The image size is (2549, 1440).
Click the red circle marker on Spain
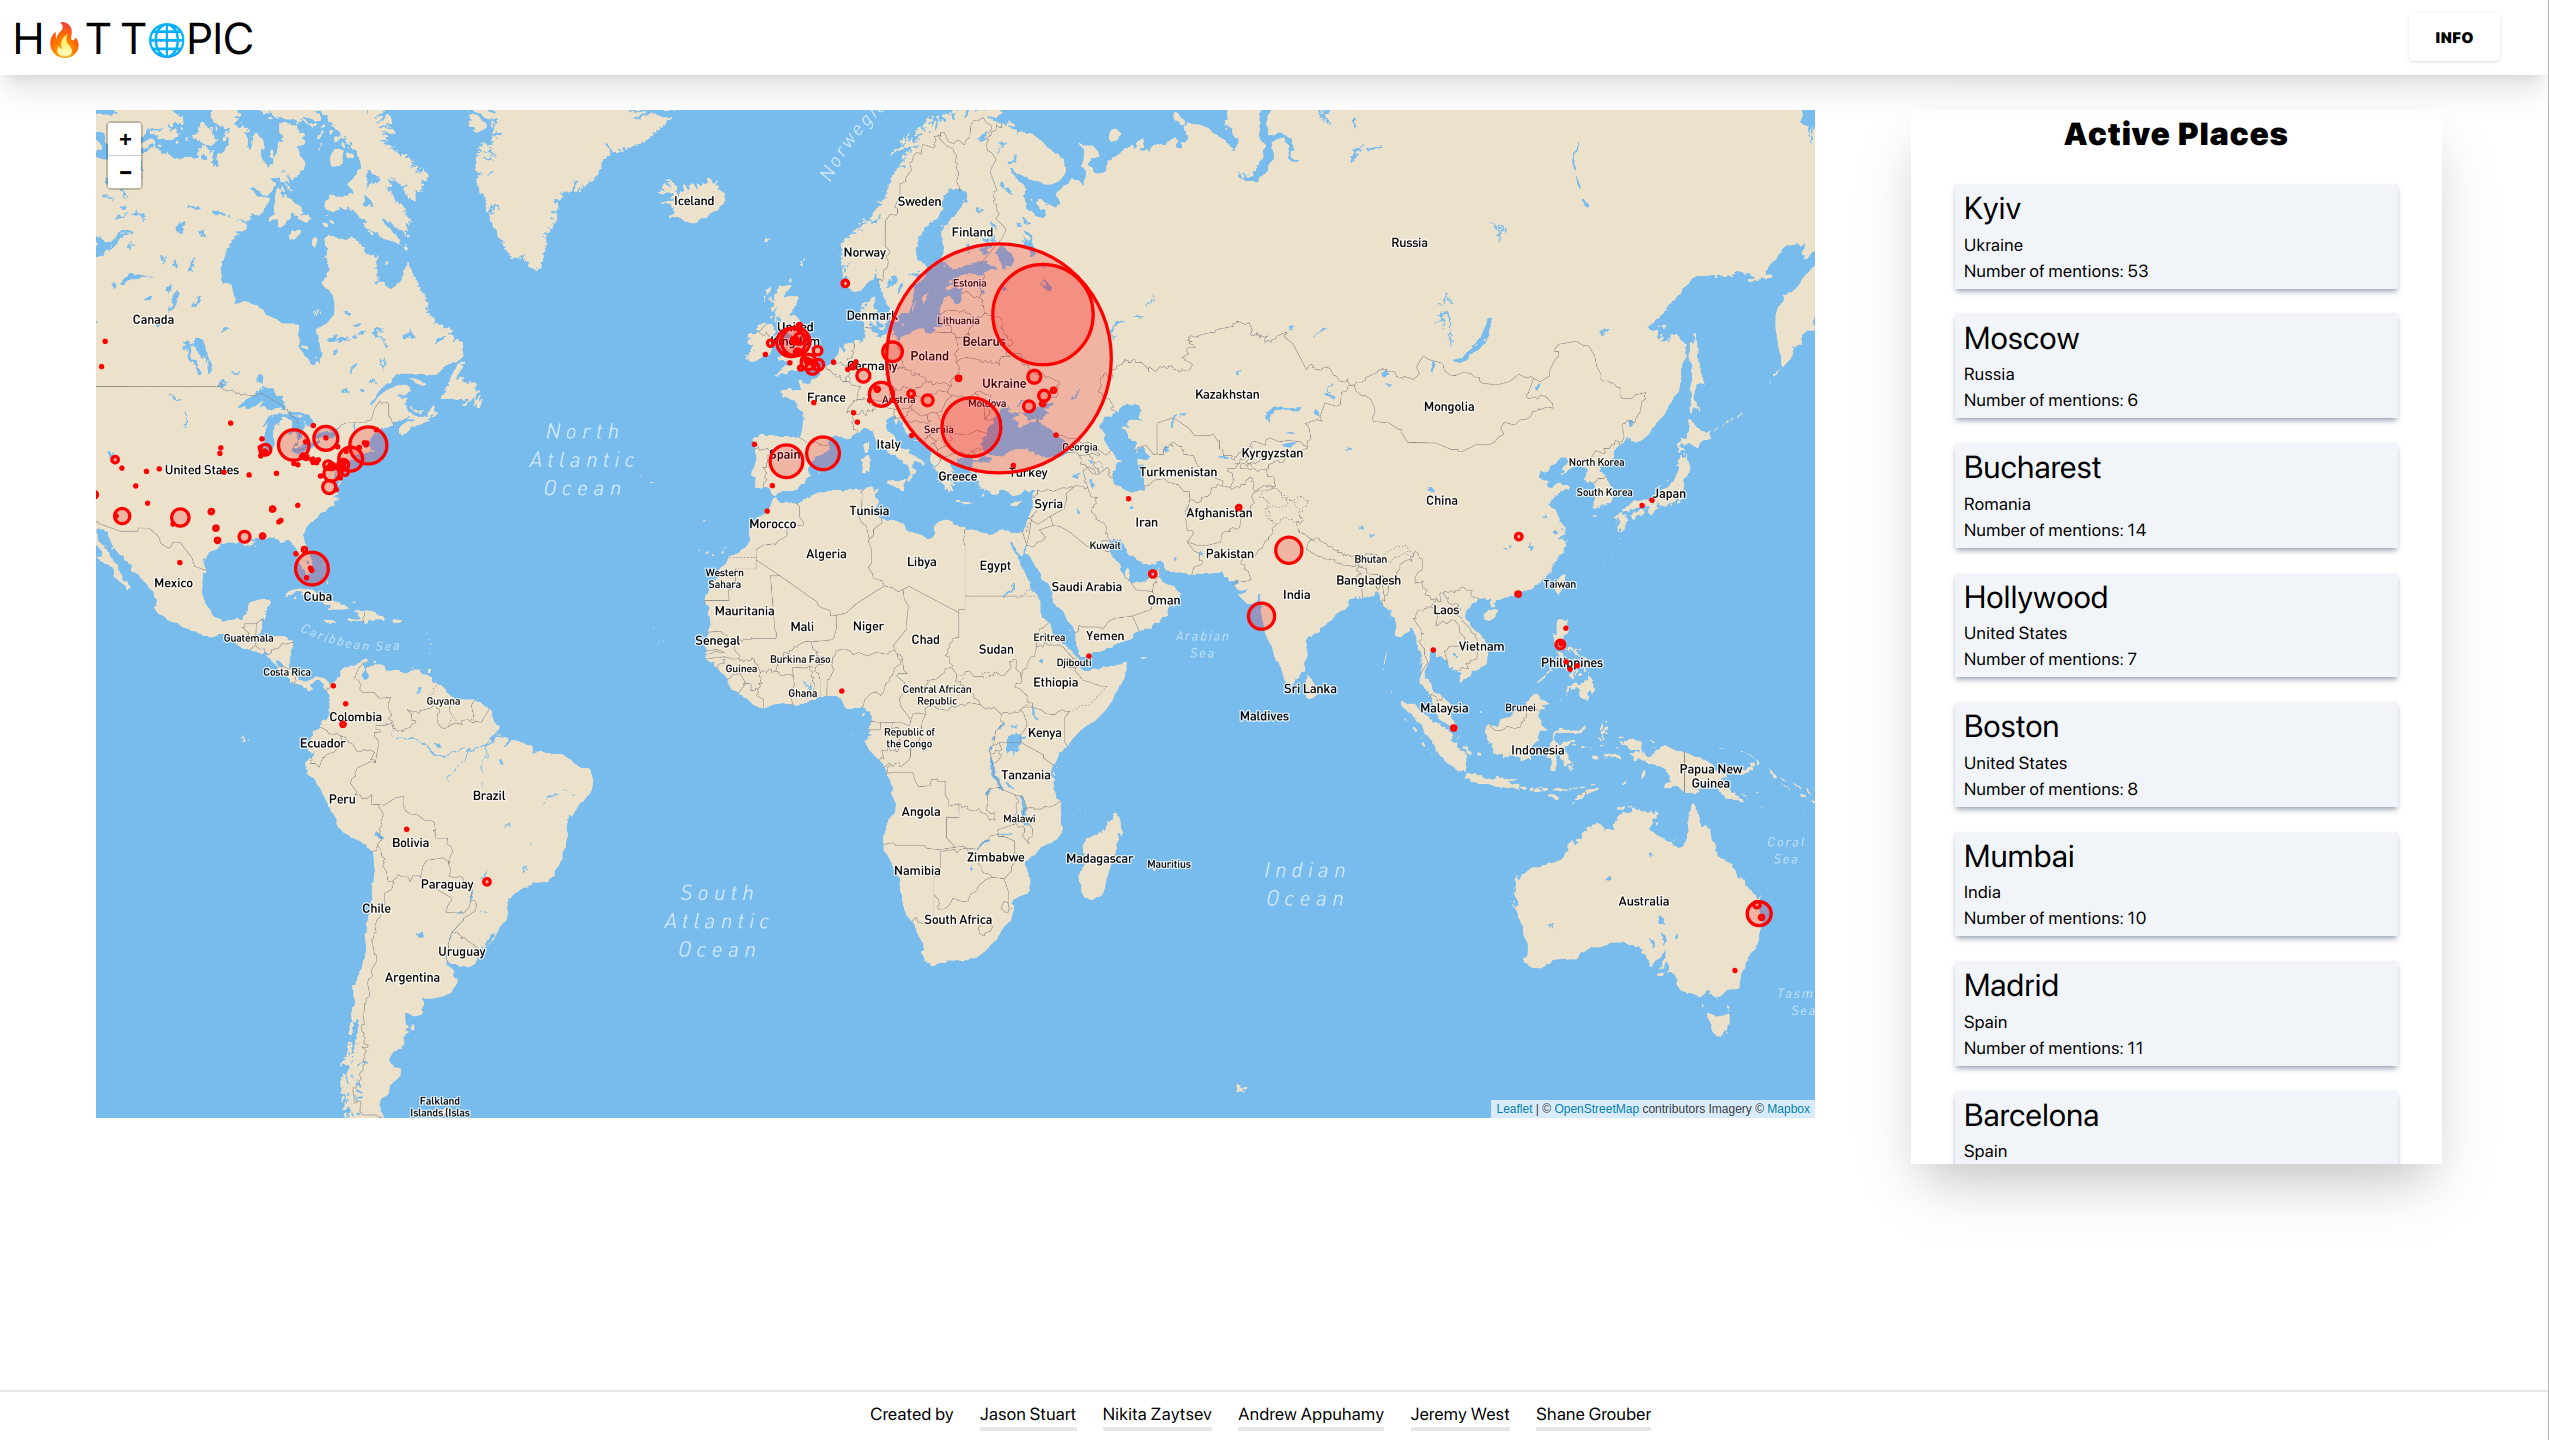(786, 461)
